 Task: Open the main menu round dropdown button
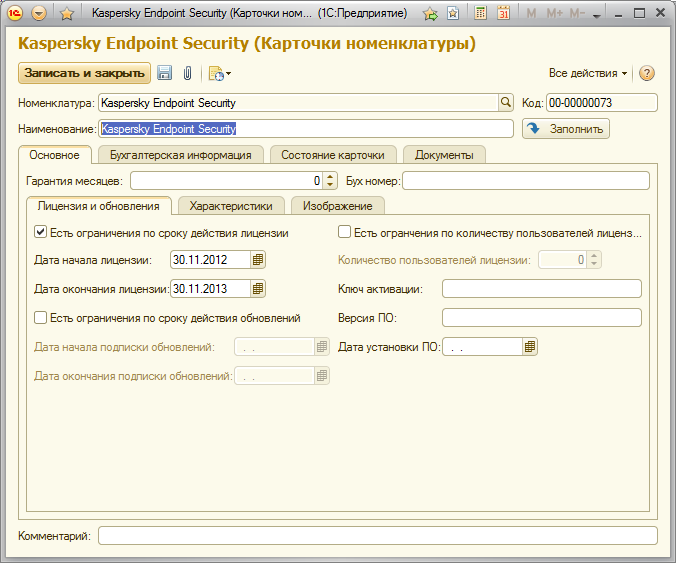click(39, 13)
